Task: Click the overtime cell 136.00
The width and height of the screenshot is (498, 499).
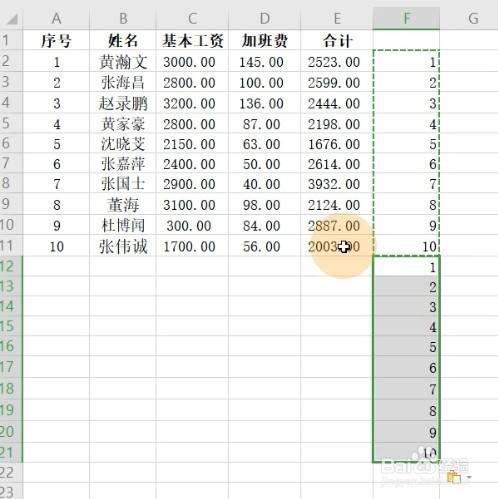Action: coord(265,103)
